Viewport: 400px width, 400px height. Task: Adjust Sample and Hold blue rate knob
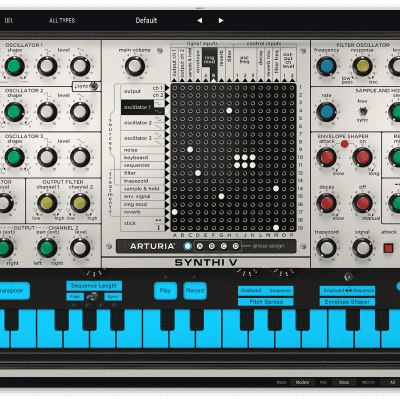(x=326, y=112)
